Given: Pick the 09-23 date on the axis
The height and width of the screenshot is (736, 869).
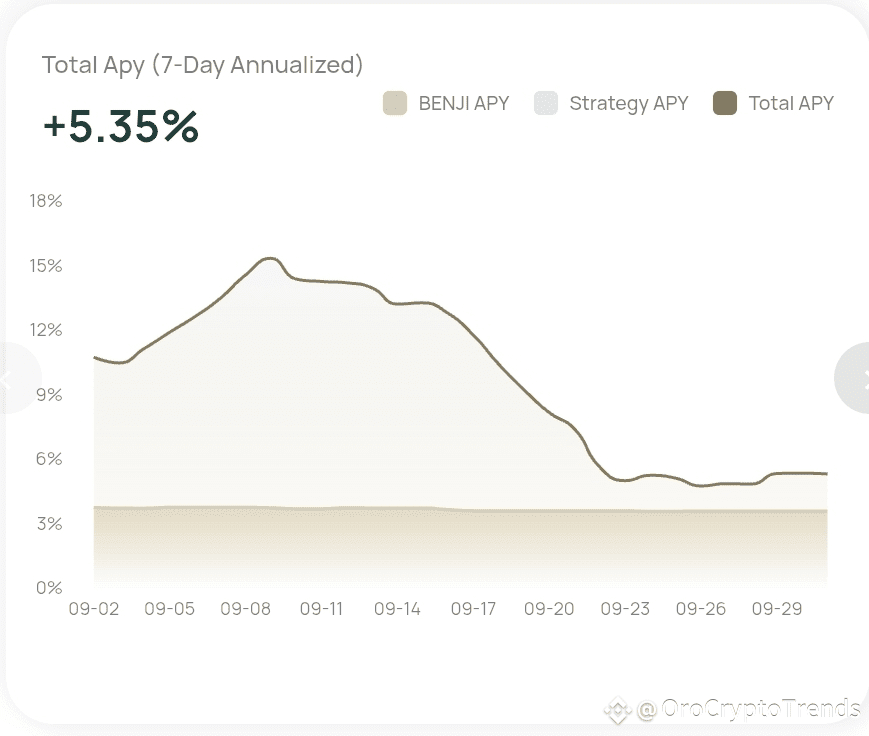Looking at the screenshot, I should (x=625, y=608).
